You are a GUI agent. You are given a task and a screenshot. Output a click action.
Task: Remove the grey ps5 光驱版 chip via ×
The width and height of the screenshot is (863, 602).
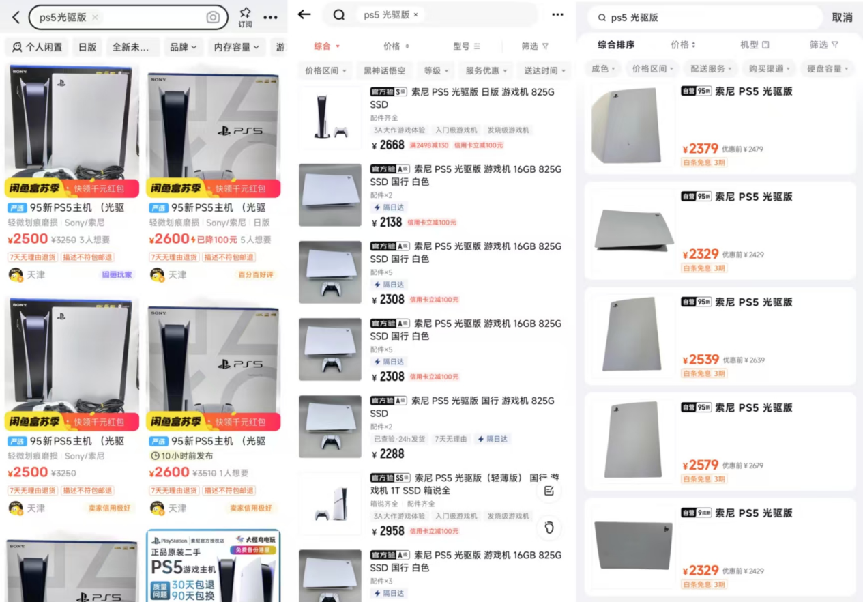click(x=416, y=15)
